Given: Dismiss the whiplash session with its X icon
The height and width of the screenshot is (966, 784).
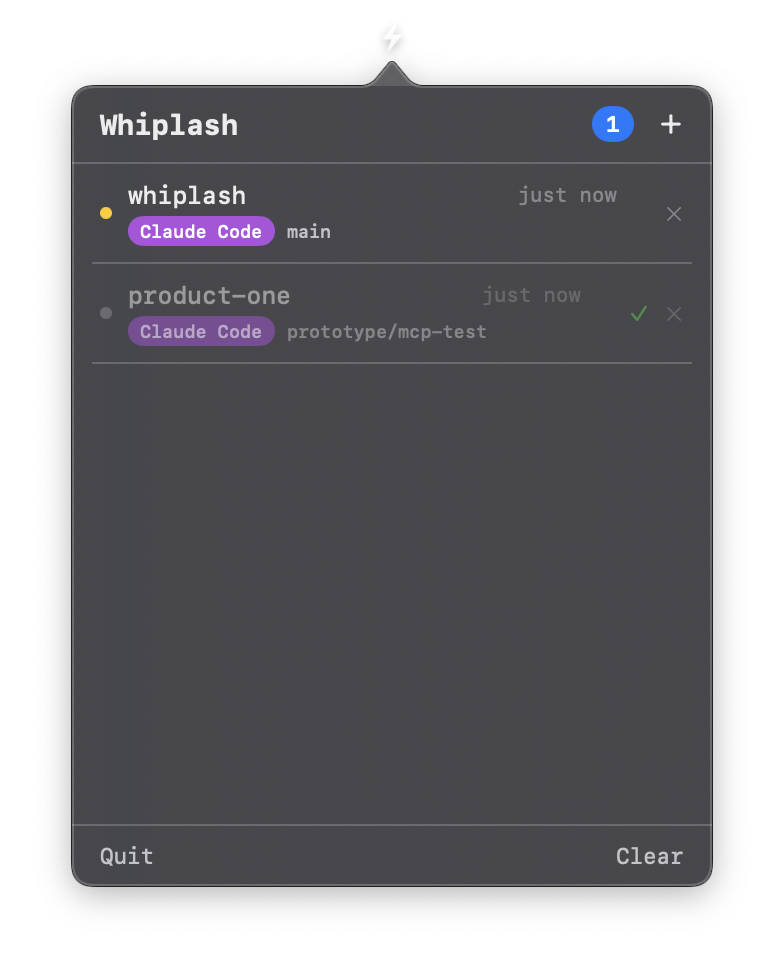Looking at the screenshot, I should [x=673, y=213].
